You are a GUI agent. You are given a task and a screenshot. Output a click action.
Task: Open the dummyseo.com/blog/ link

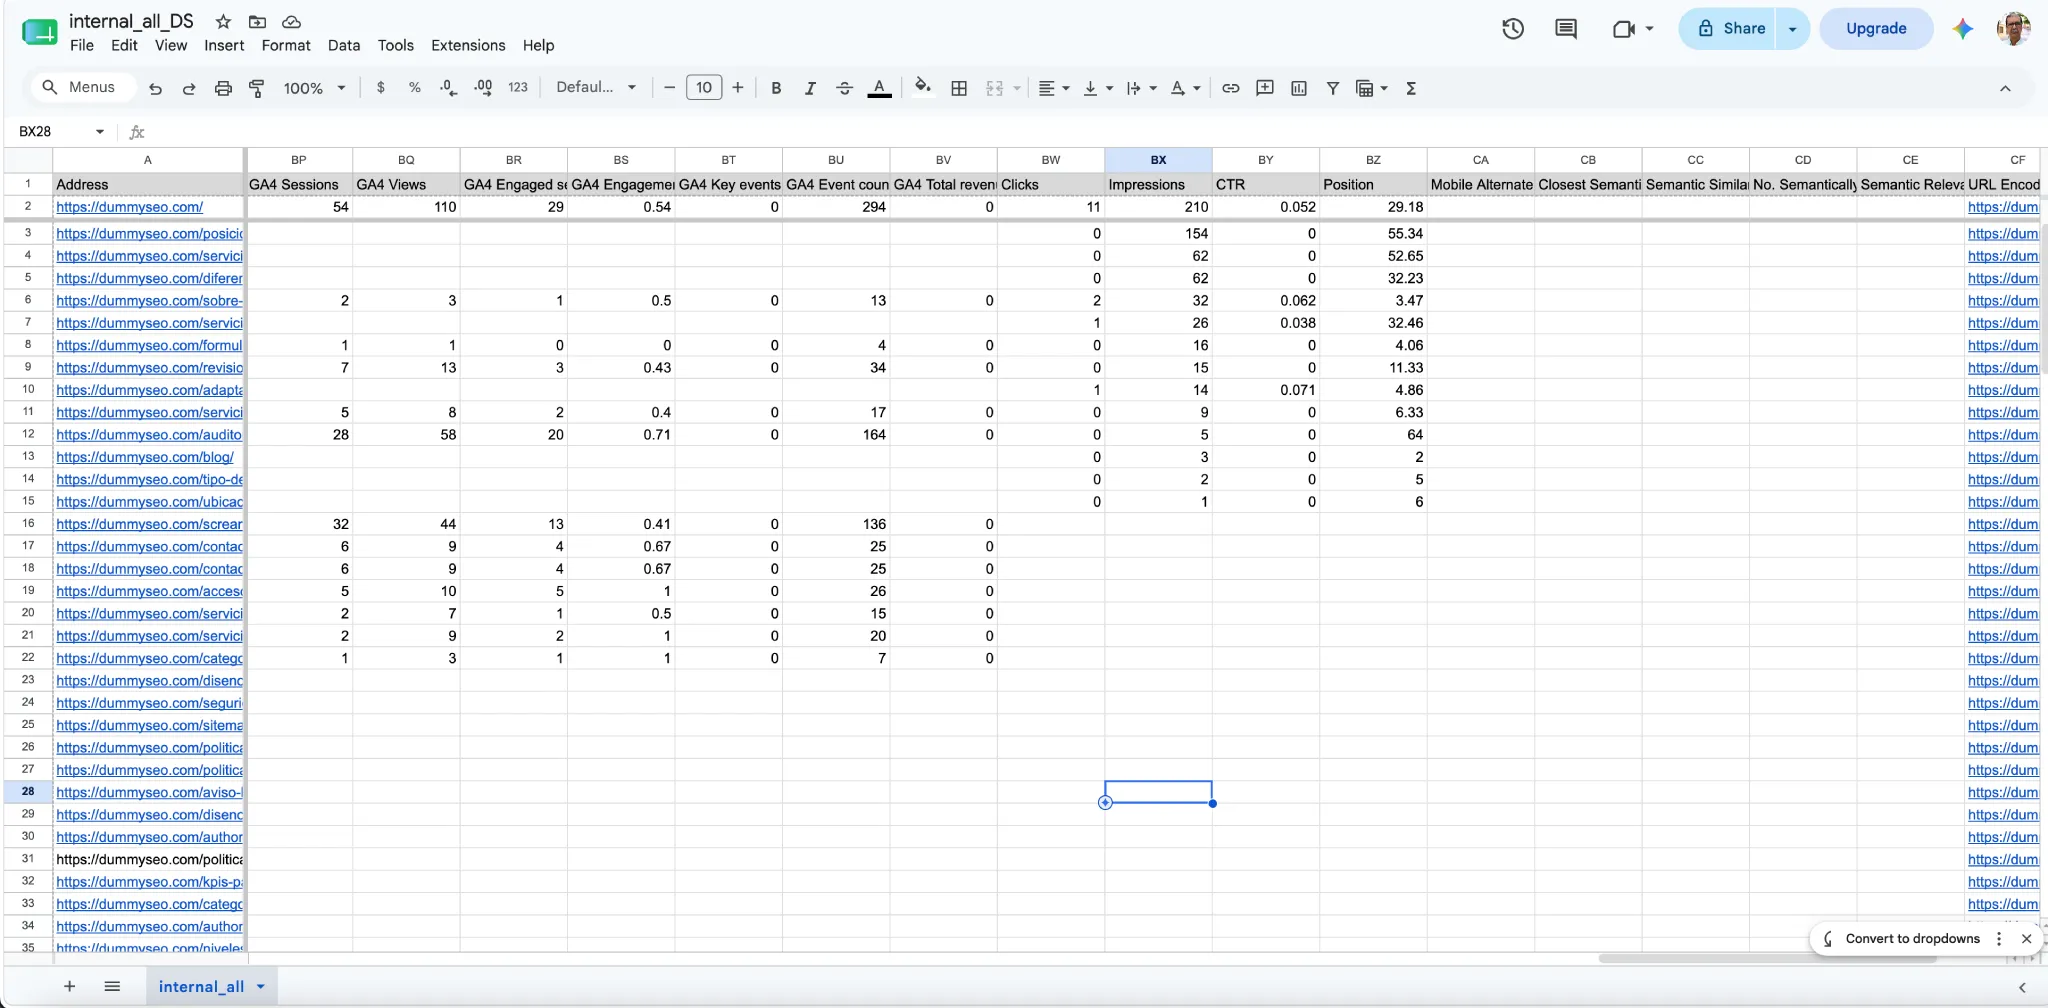pos(144,457)
